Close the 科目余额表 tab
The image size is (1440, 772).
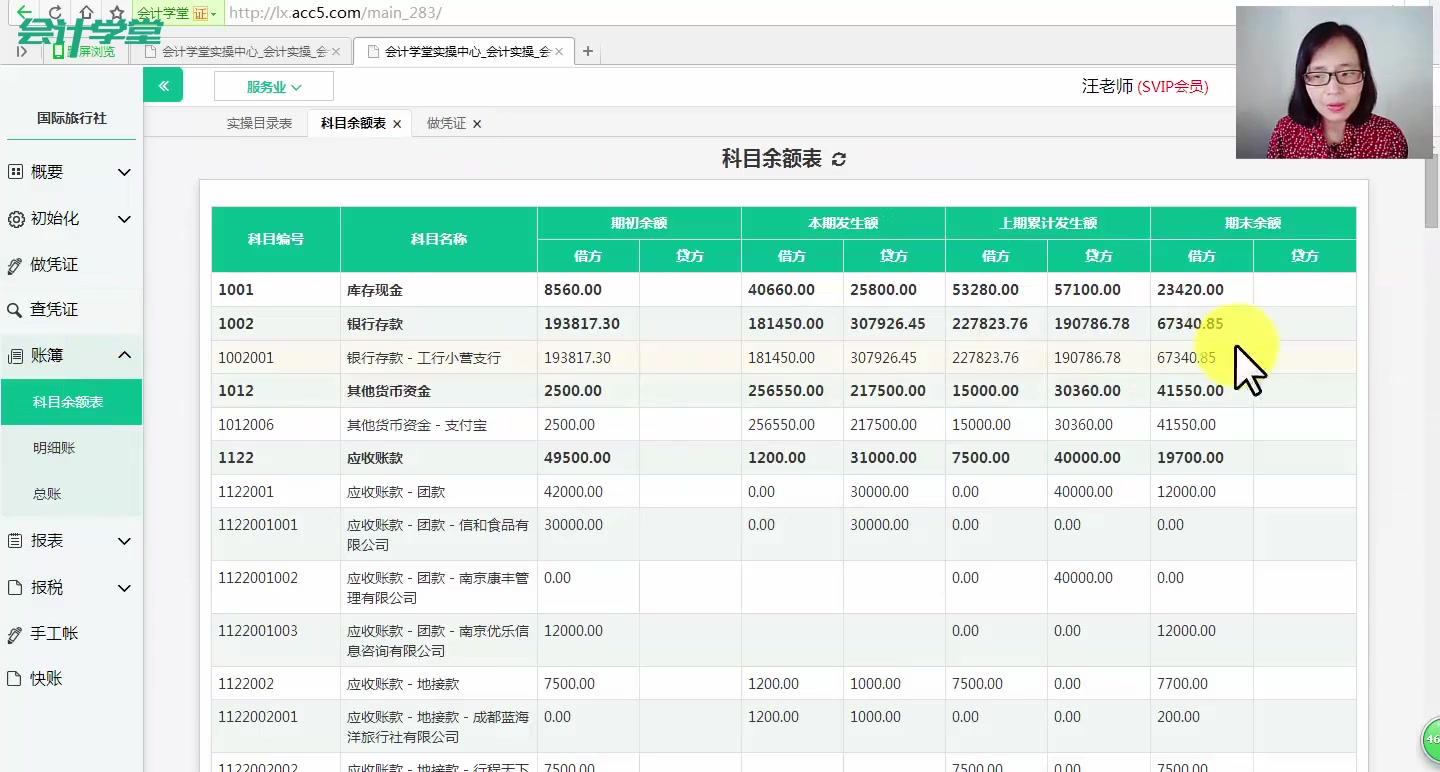pos(397,124)
